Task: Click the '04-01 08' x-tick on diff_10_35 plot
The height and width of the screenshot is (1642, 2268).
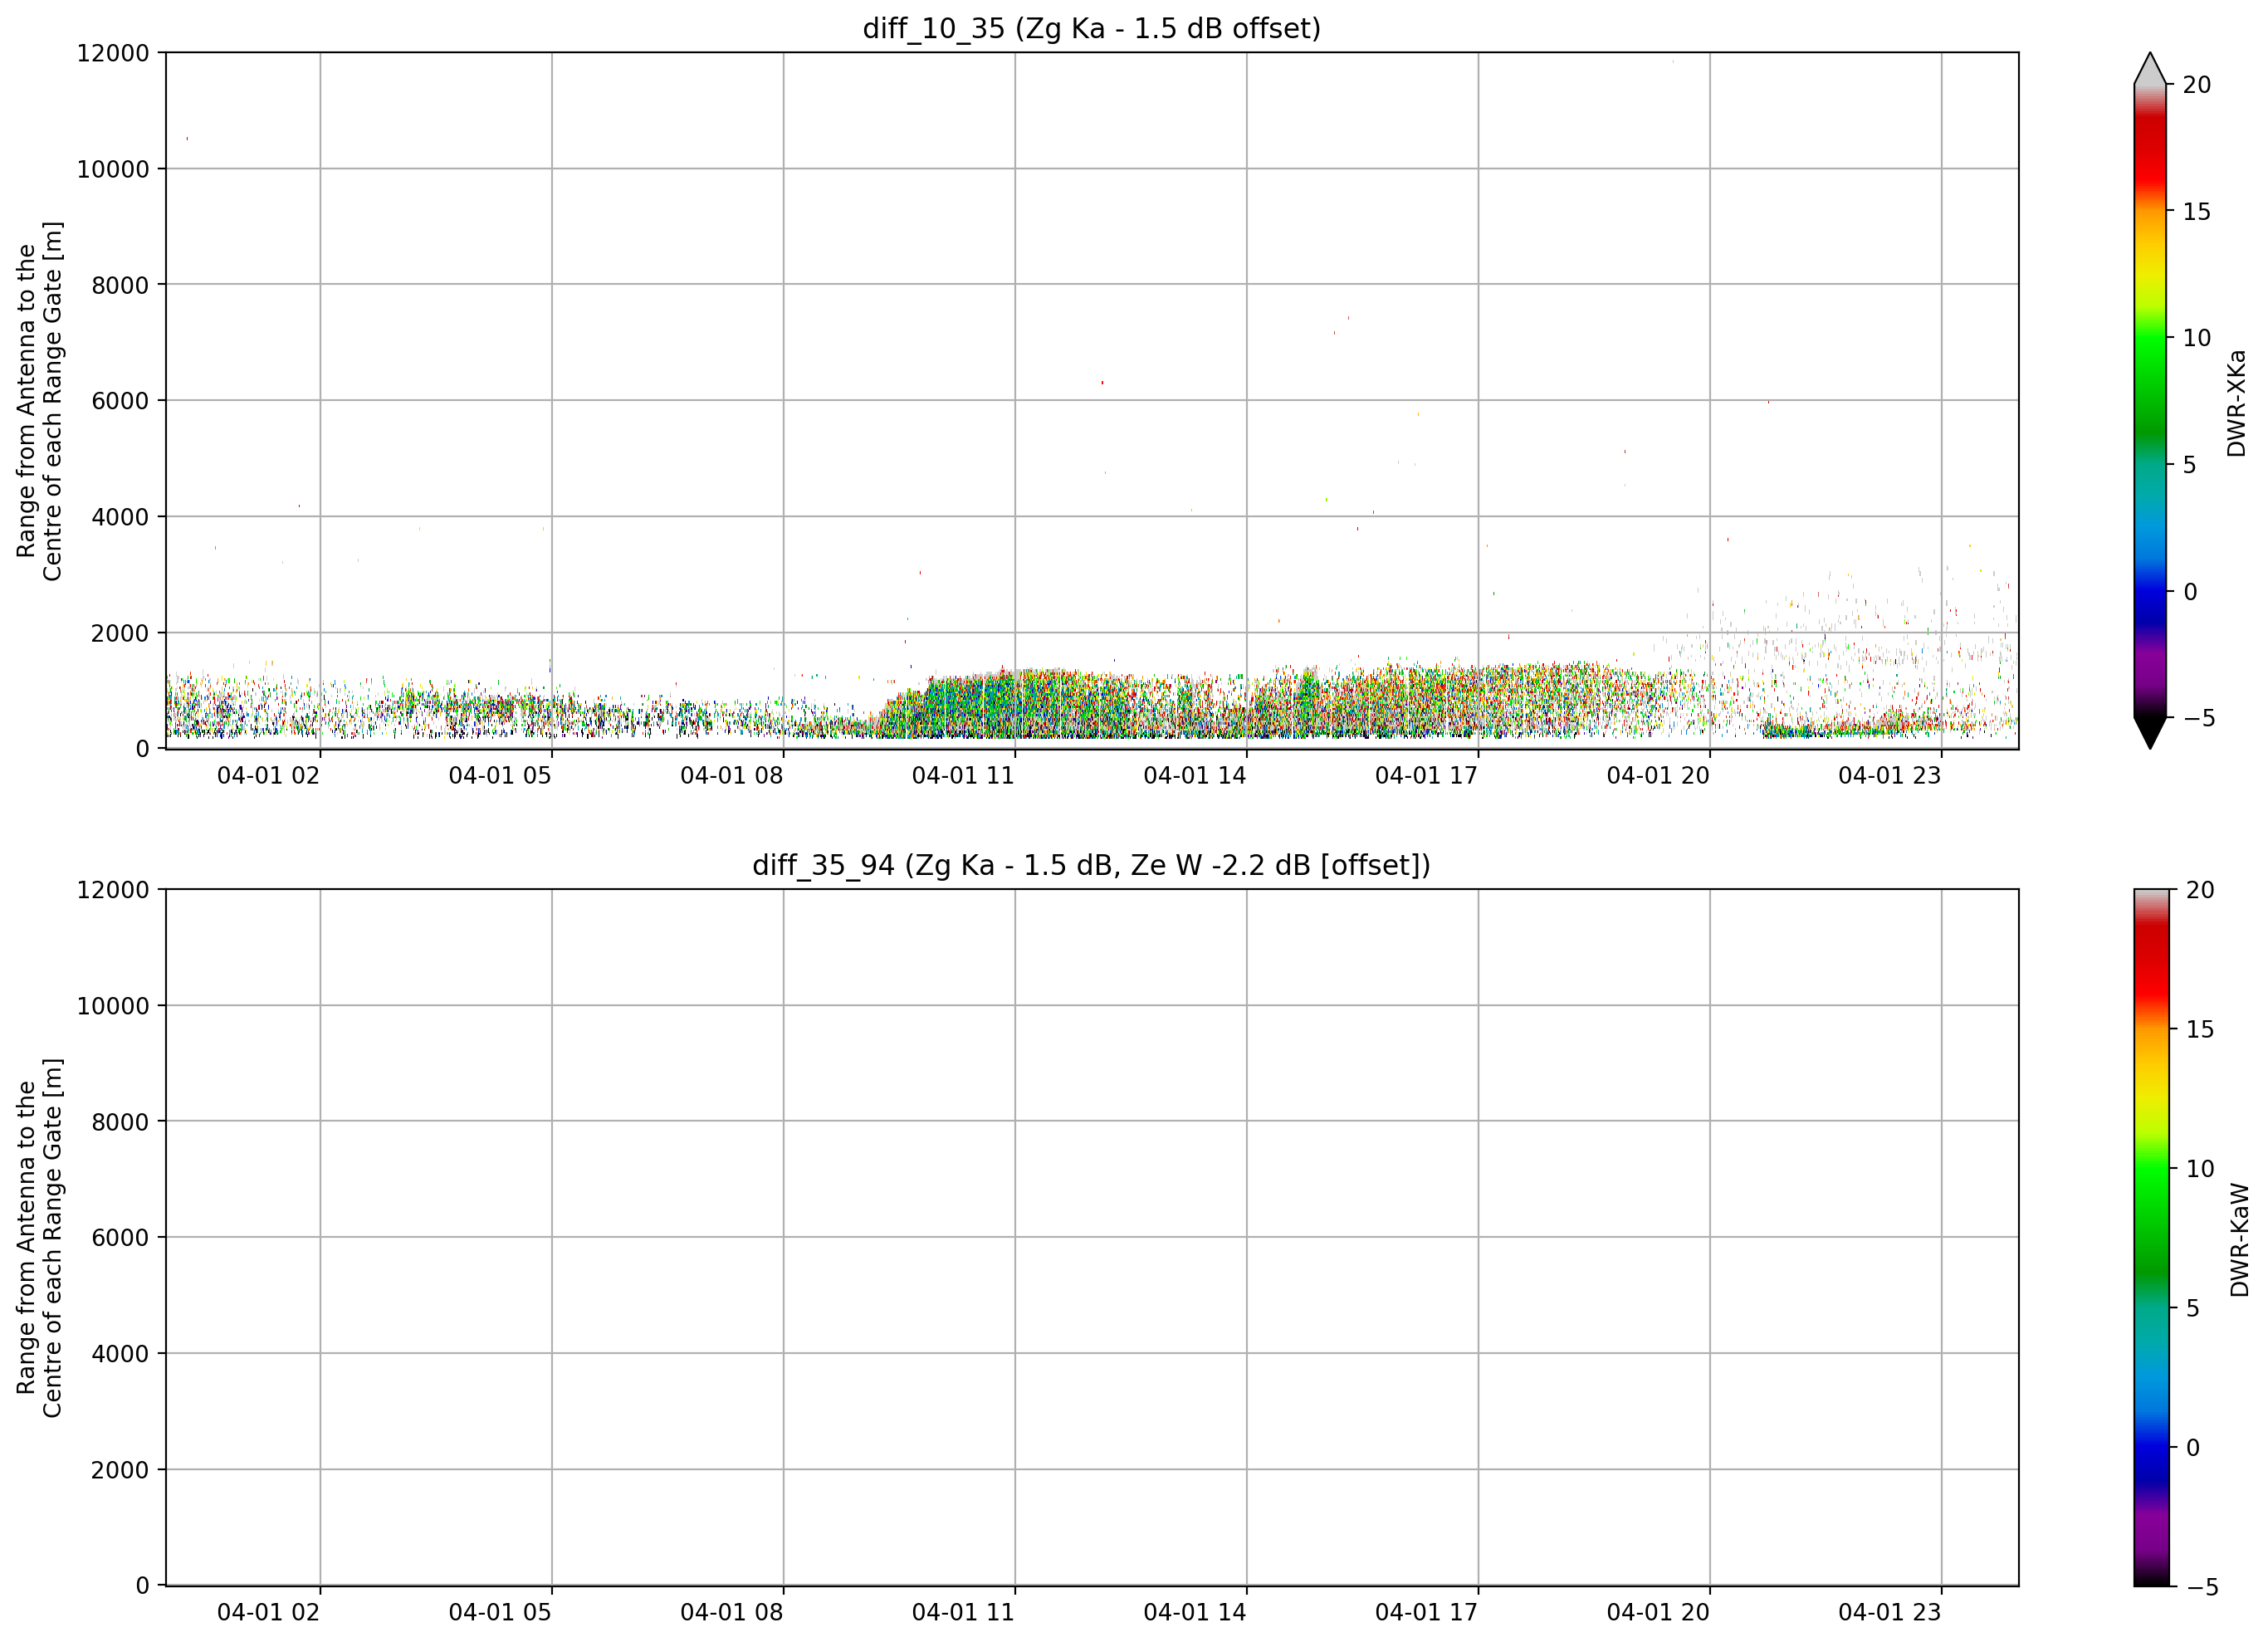Action: [732, 776]
